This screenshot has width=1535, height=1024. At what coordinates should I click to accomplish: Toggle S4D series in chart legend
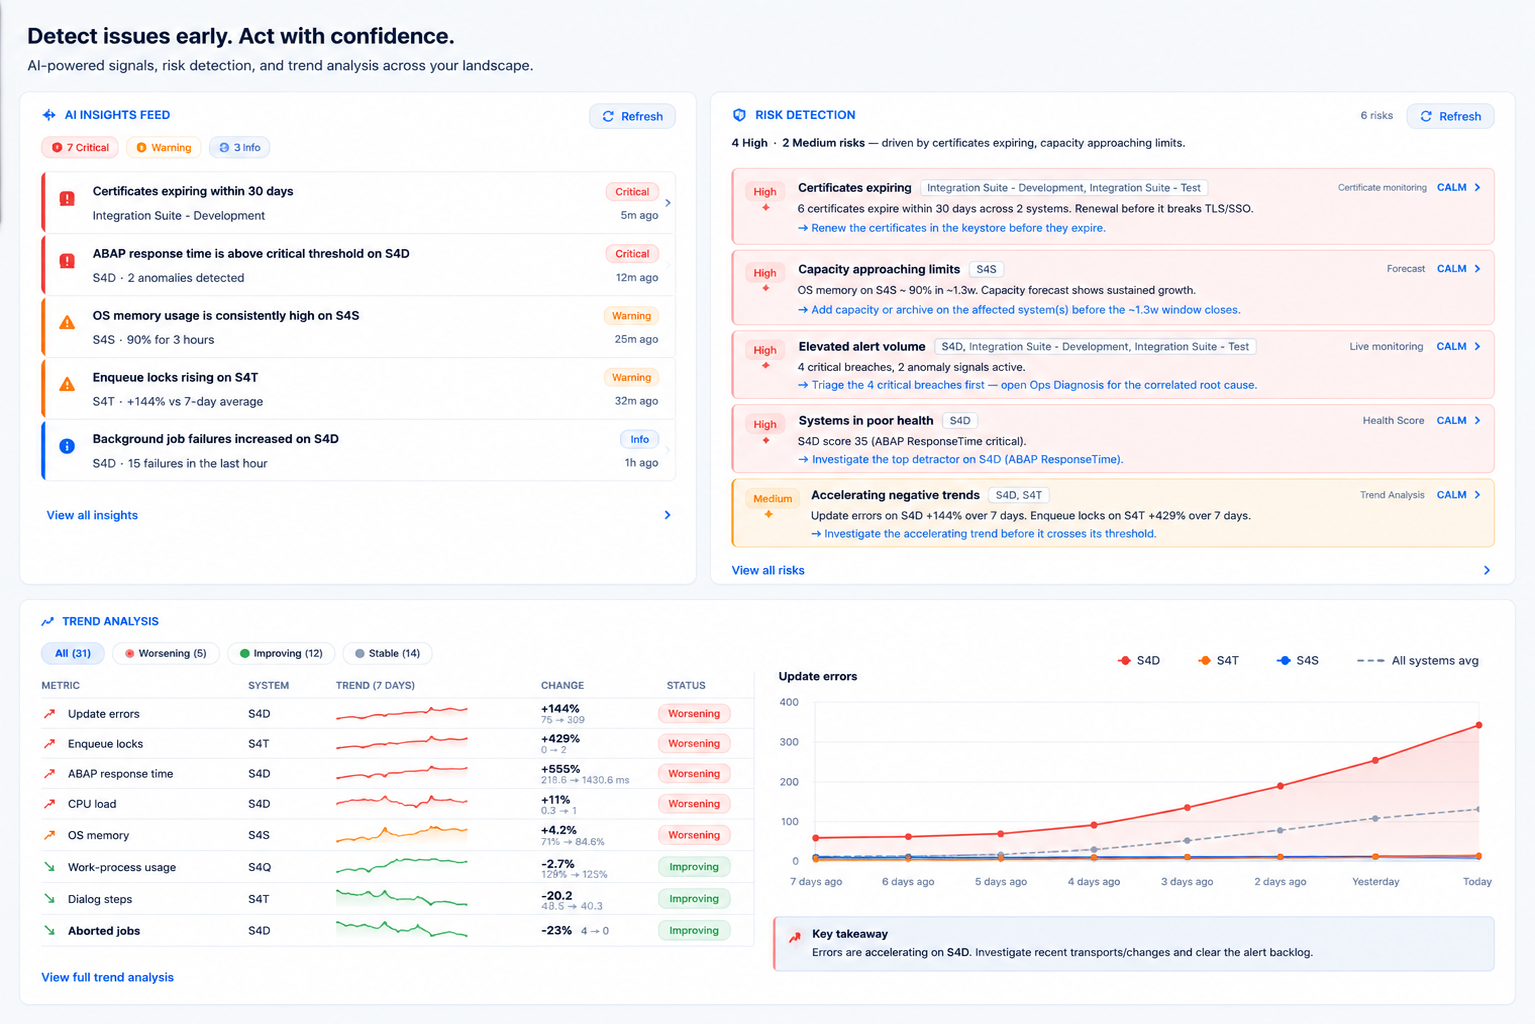[1138, 660]
